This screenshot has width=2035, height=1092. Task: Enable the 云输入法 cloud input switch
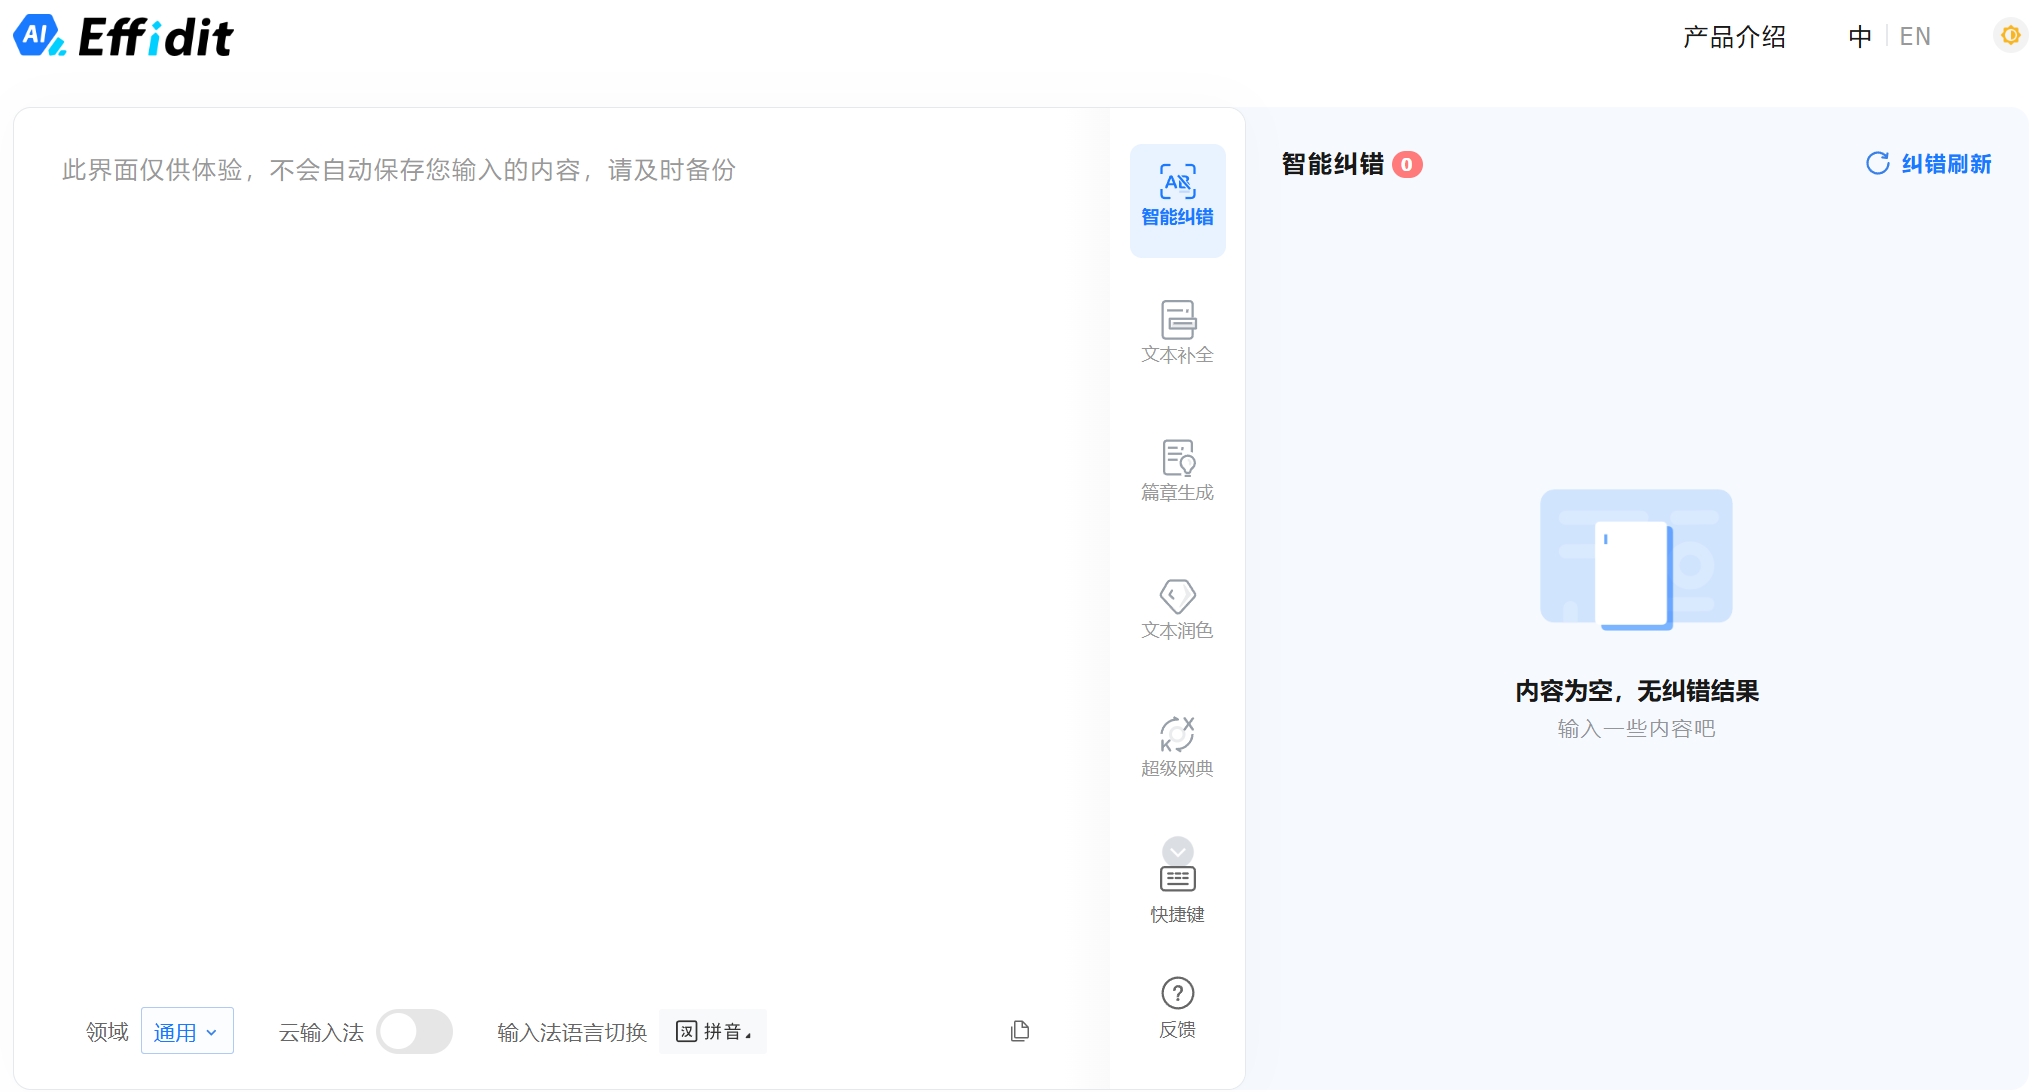click(414, 1031)
